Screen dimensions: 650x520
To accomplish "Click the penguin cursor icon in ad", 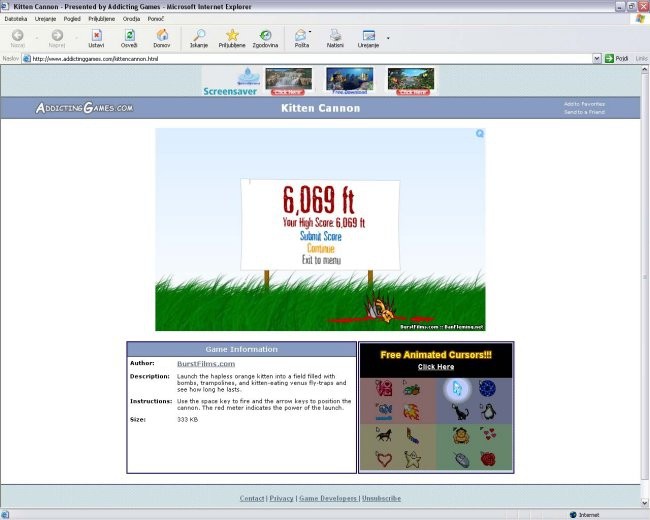I will tap(488, 411).
